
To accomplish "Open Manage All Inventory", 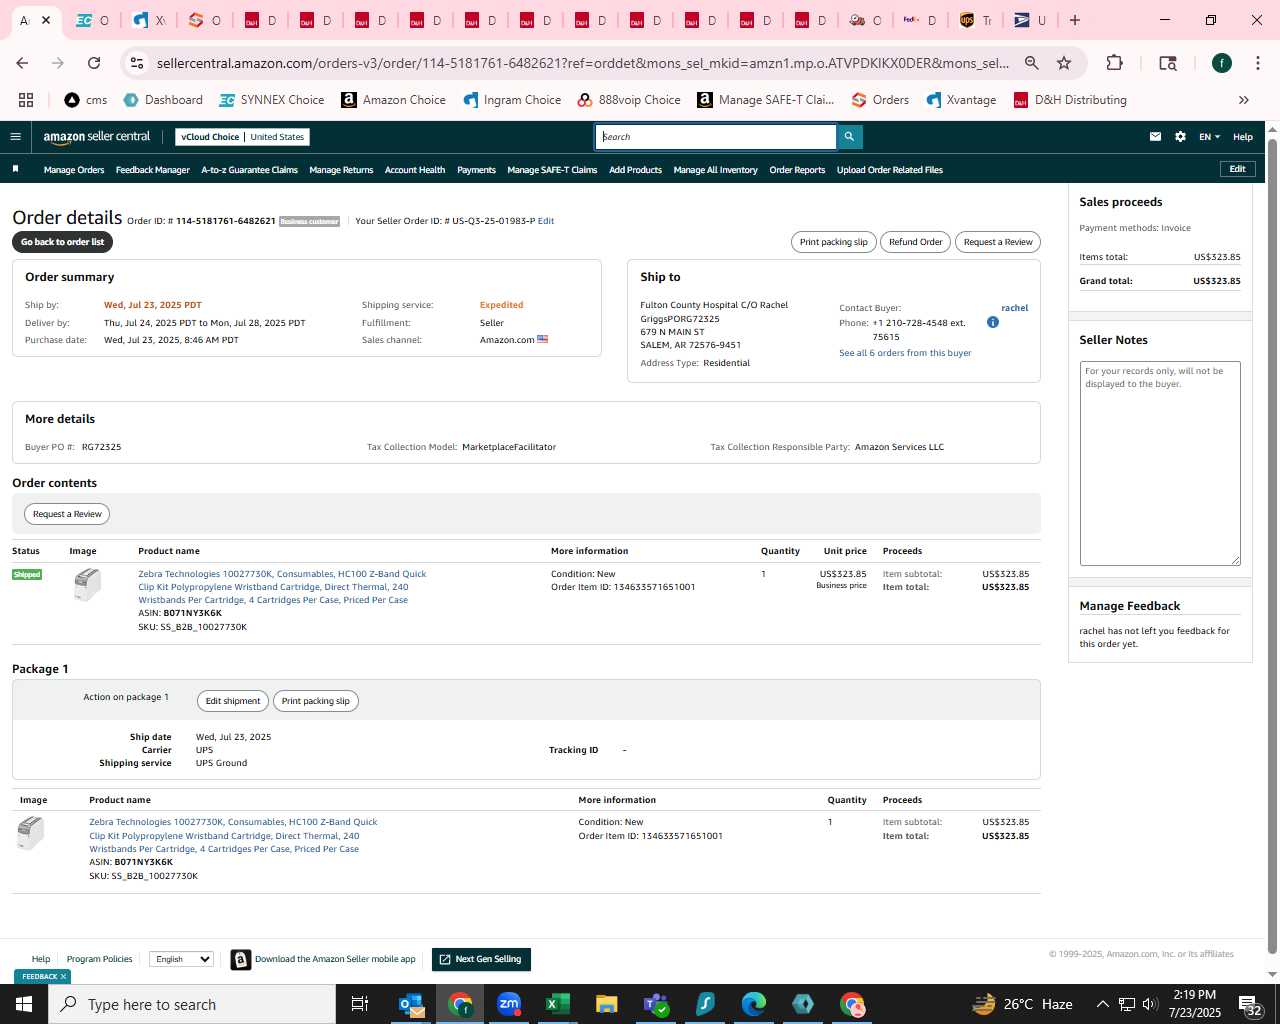I will tap(715, 170).
